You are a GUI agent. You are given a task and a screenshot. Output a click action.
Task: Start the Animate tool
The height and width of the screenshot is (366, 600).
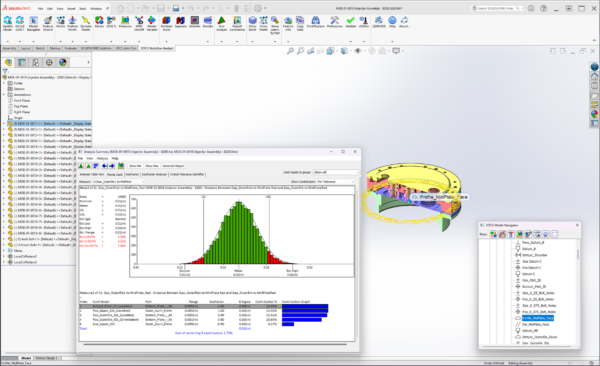pyautogui.click(x=194, y=22)
